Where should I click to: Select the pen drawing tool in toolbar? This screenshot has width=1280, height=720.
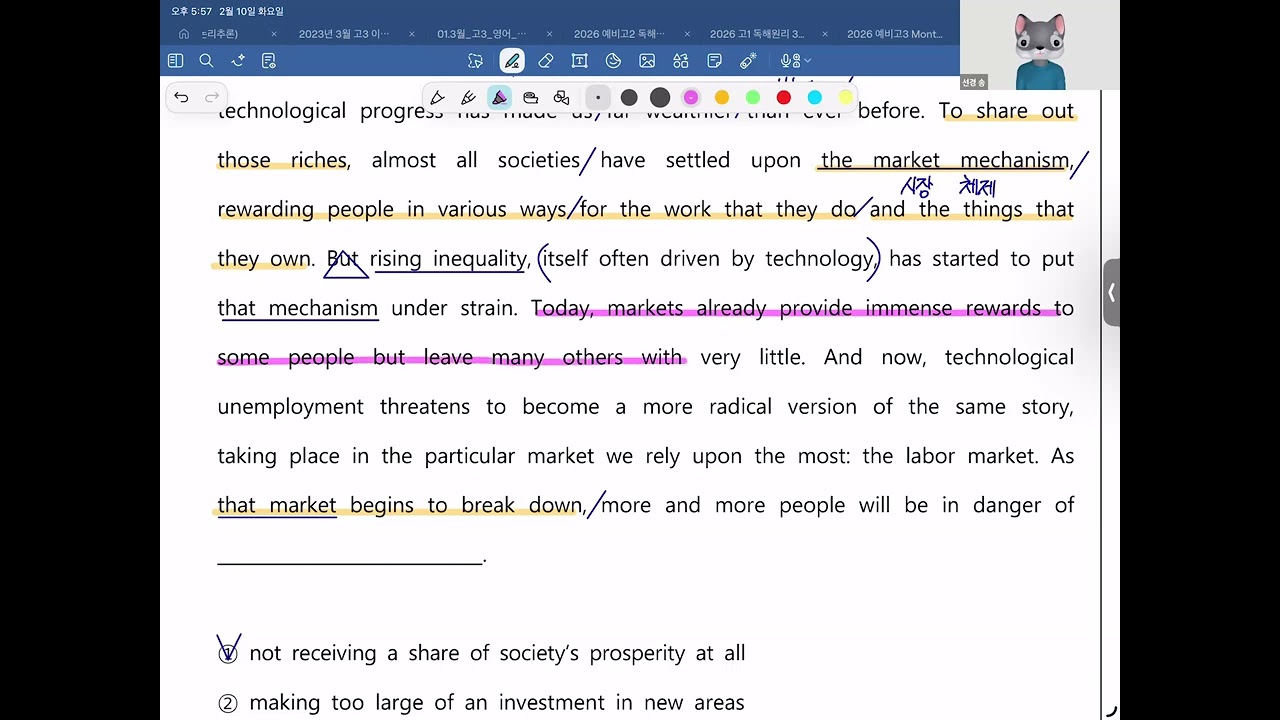pos(512,61)
